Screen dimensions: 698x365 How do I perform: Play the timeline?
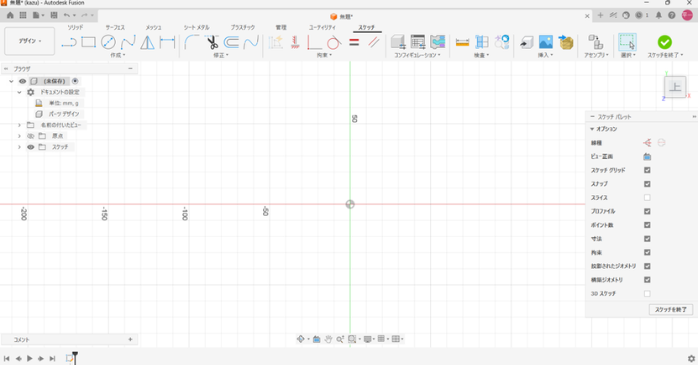tap(29, 358)
